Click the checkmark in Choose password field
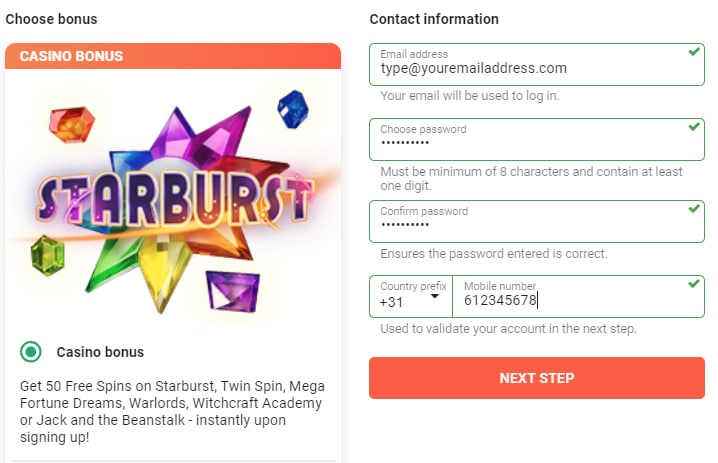This screenshot has height=463, width=718. pyautogui.click(x=694, y=127)
